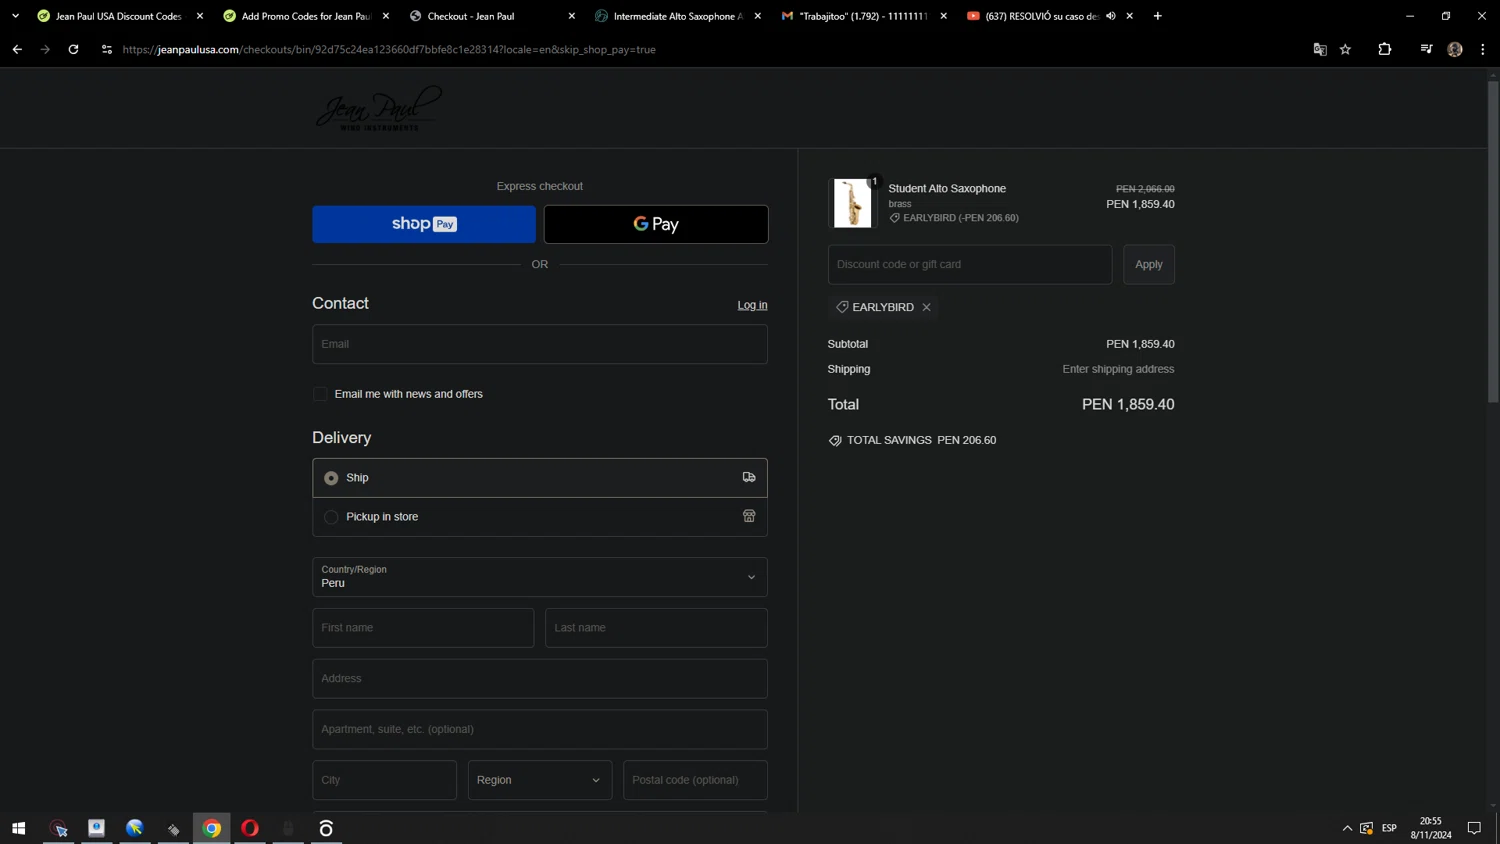Focus the Last name field
The height and width of the screenshot is (844, 1500).
tap(656, 628)
